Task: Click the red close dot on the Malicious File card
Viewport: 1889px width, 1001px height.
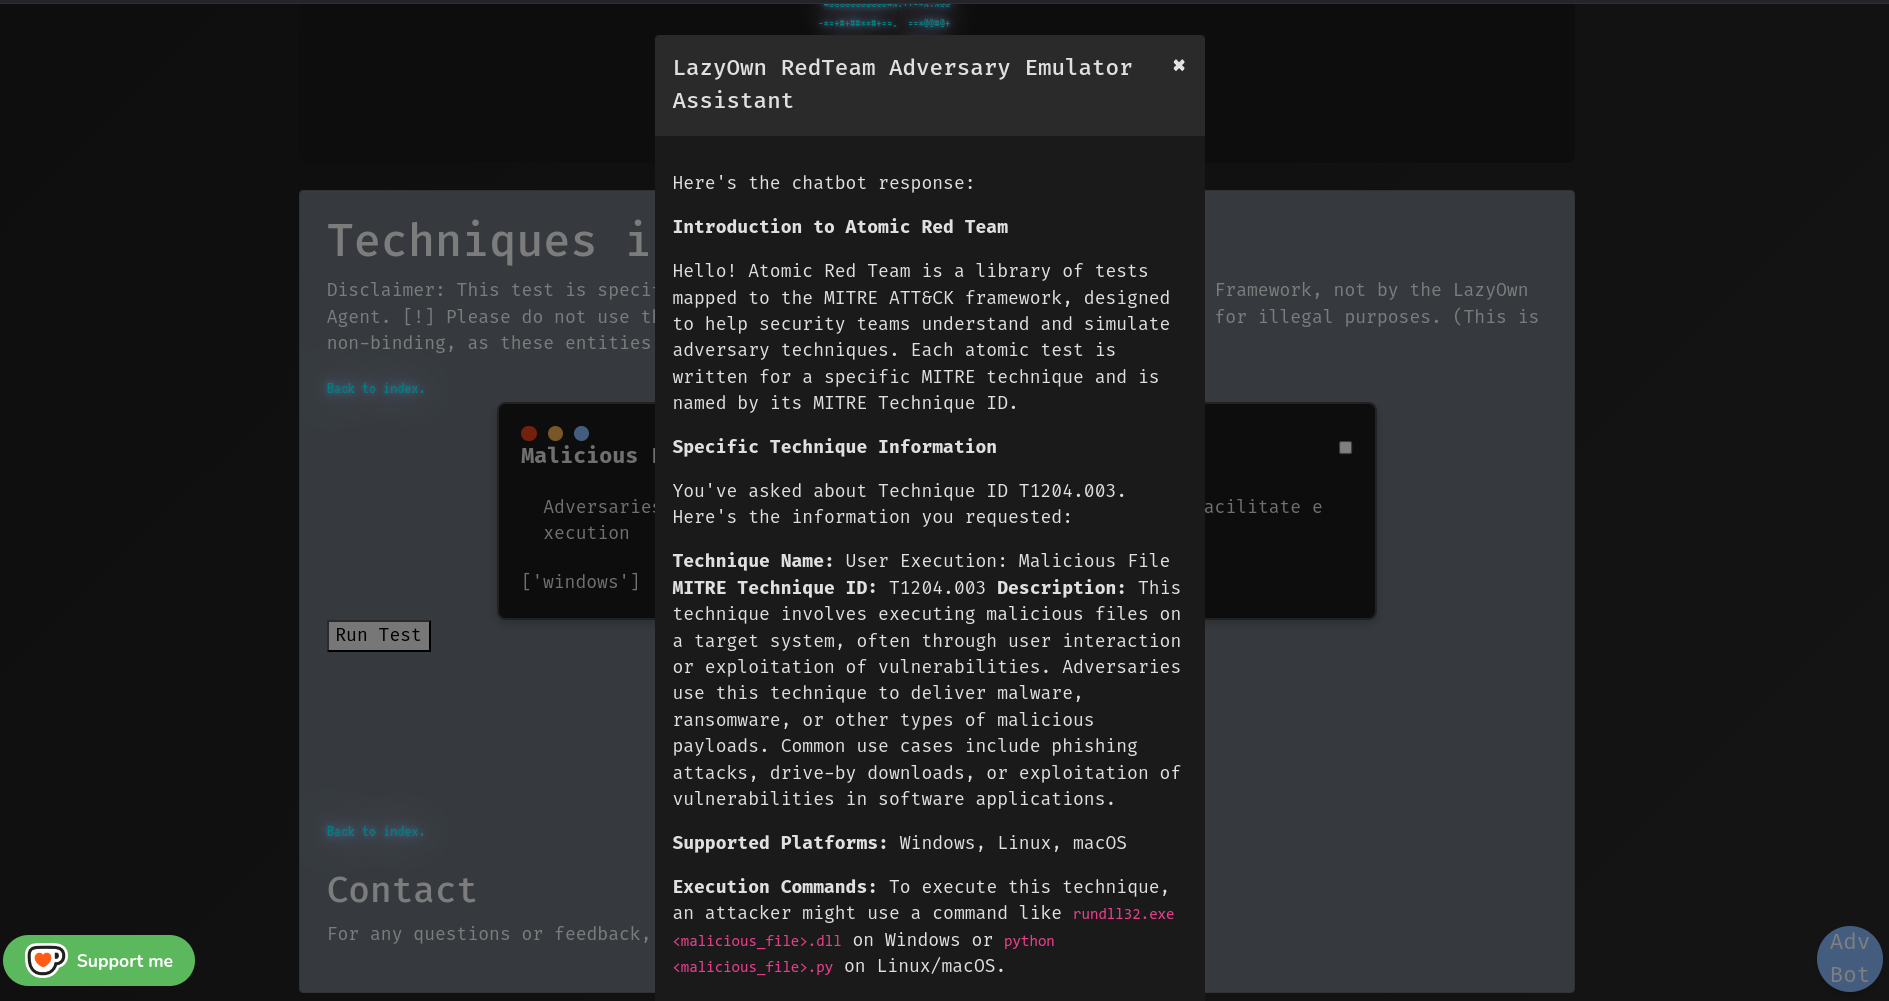Action: (x=529, y=433)
